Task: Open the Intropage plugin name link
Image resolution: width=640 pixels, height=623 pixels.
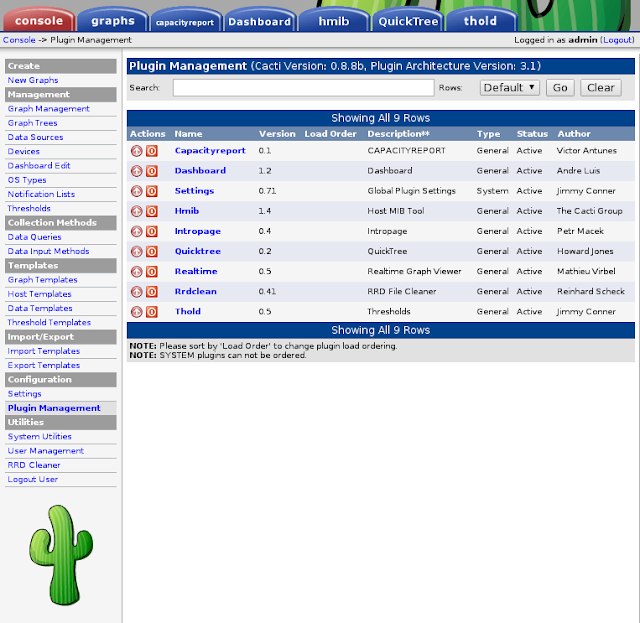Action: 198,231
